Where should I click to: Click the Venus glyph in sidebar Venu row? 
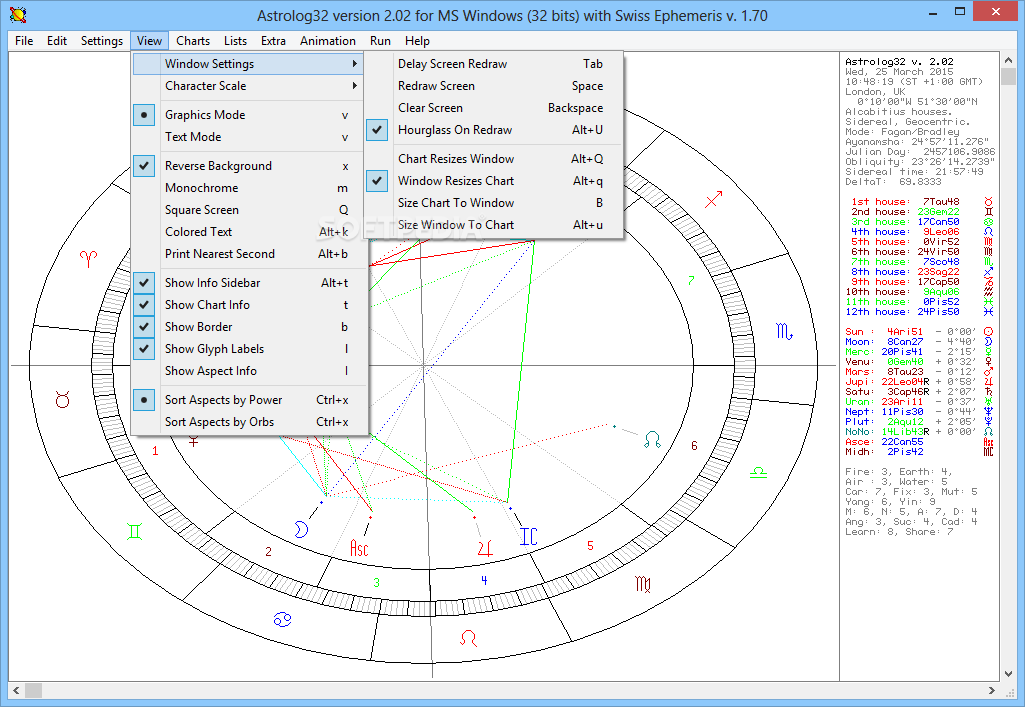pos(988,361)
